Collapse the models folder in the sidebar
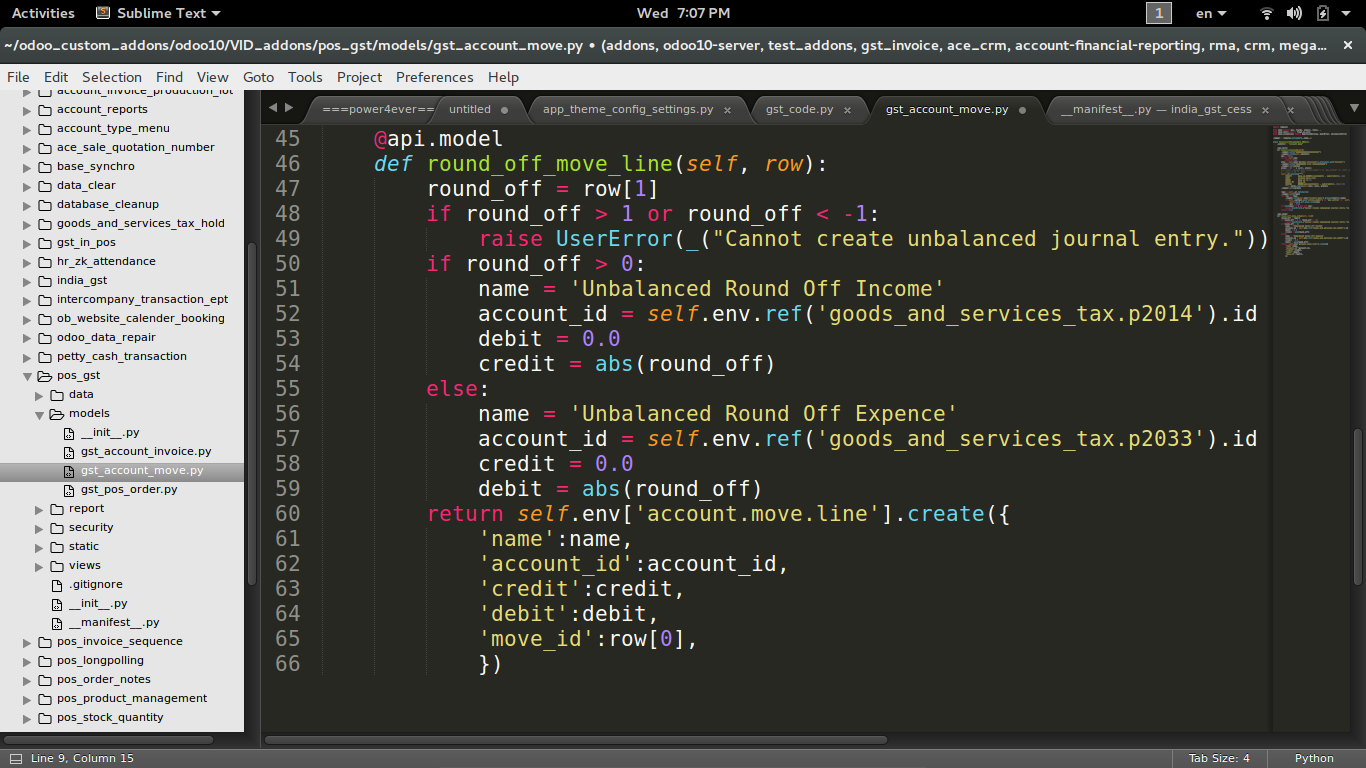Viewport: 1366px width, 768px height. point(40,413)
